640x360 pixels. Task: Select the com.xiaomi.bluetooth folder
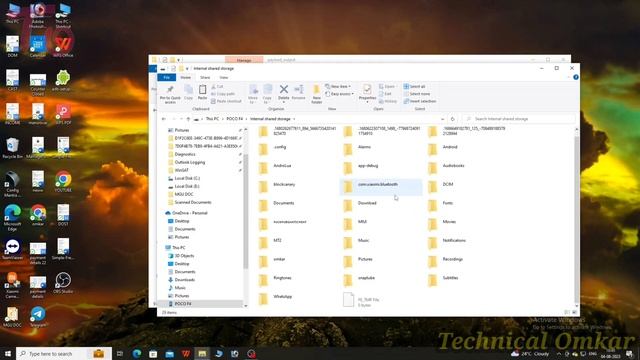pos(381,186)
